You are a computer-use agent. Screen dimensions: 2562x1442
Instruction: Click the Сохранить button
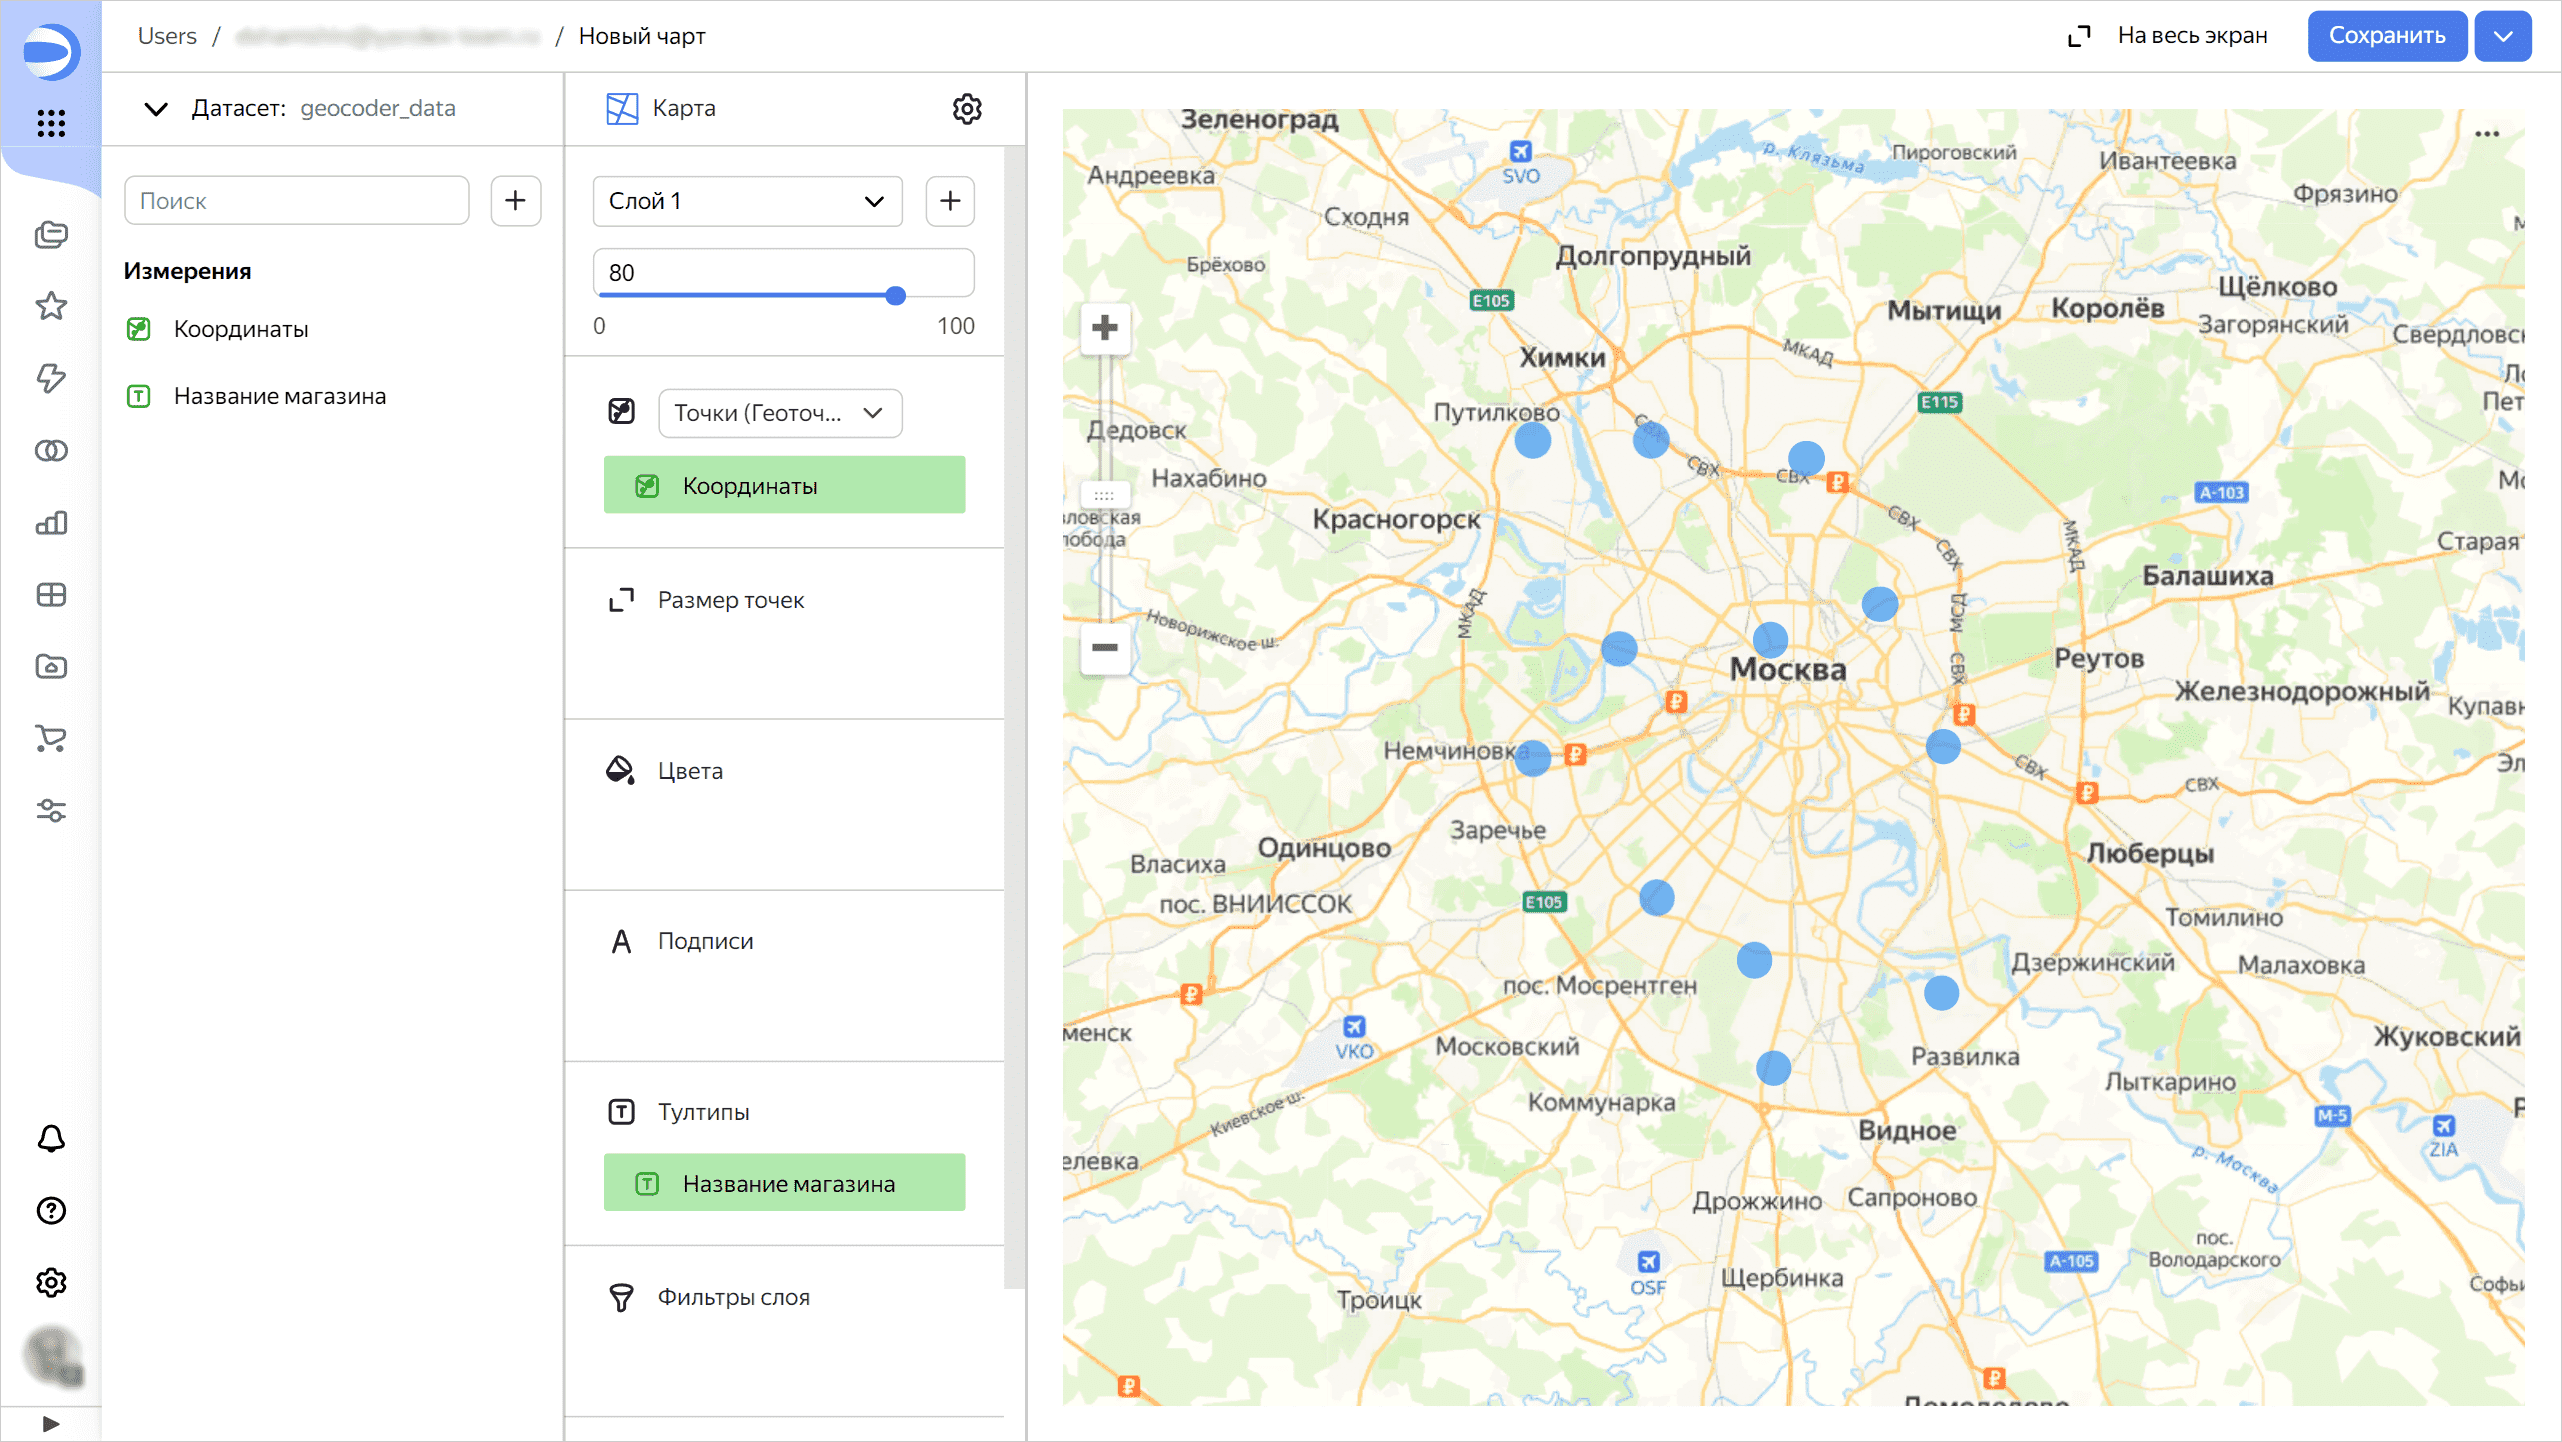point(2386,36)
